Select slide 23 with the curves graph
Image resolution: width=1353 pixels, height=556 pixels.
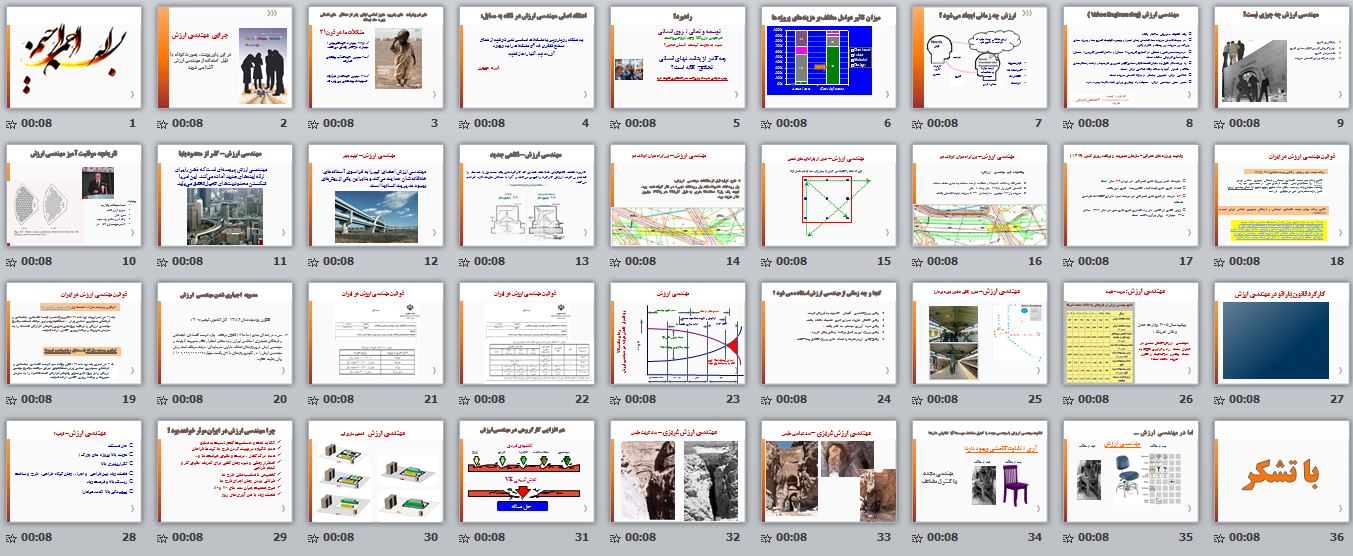pyautogui.click(x=677, y=334)
